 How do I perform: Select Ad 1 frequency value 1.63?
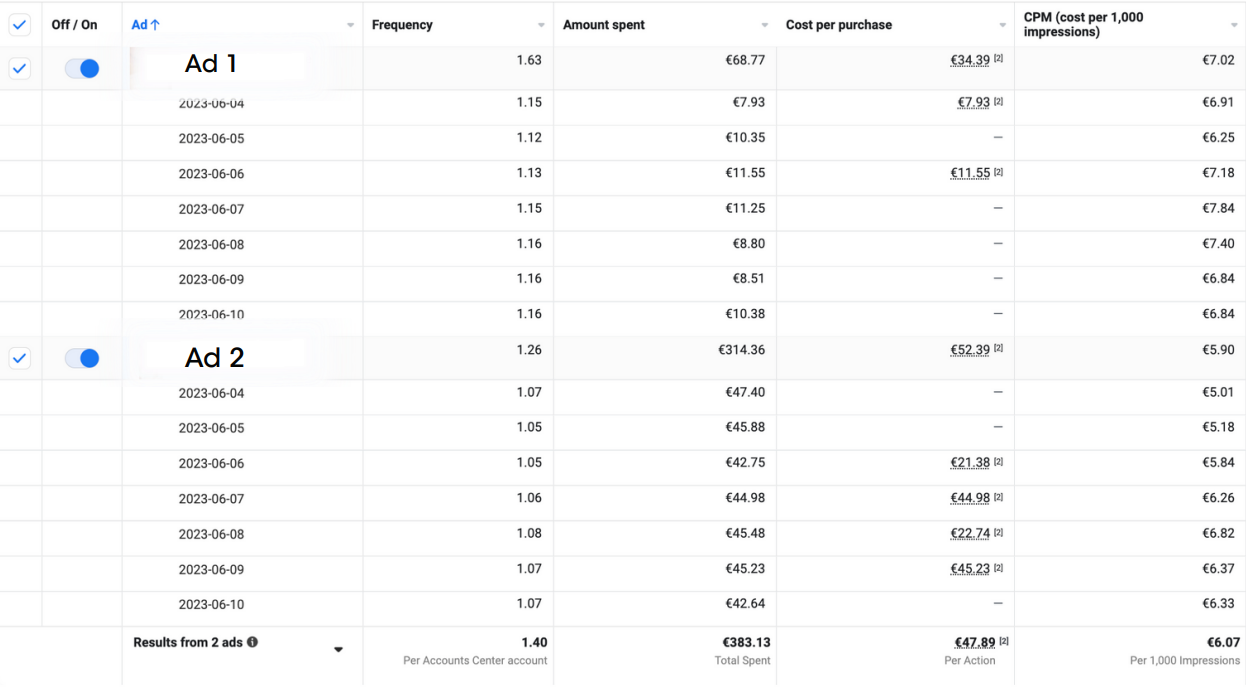pyautogui.click(x=529, y=60)
